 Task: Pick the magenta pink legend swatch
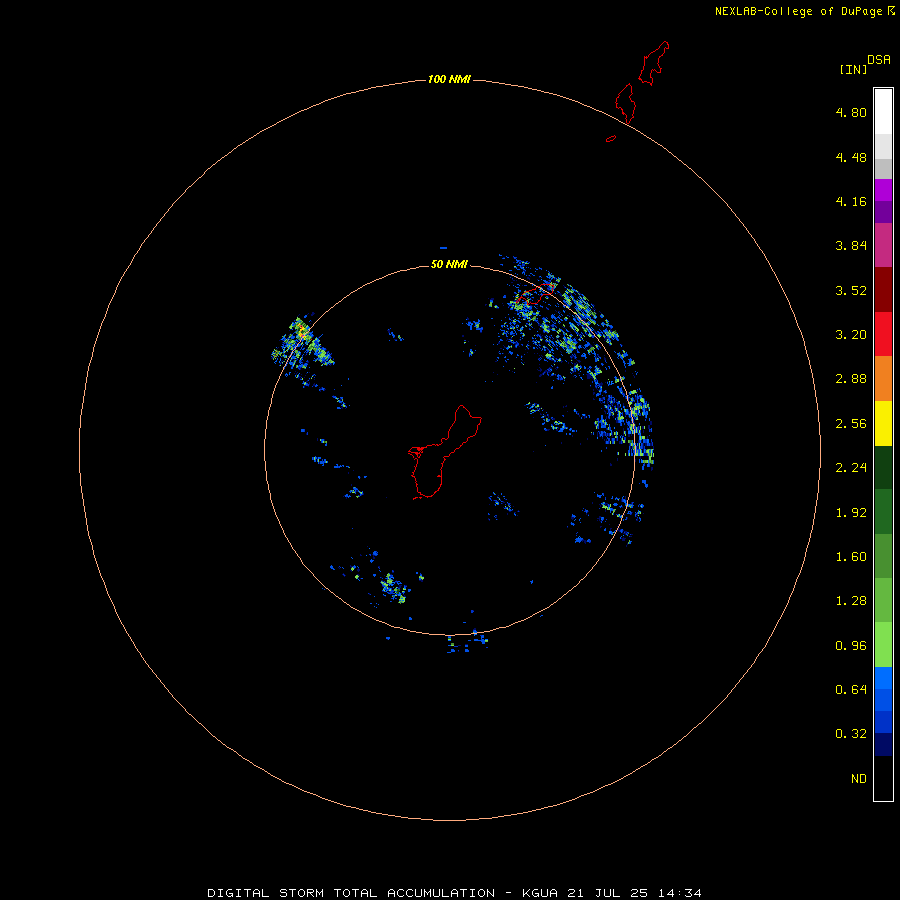pos(883,245)
